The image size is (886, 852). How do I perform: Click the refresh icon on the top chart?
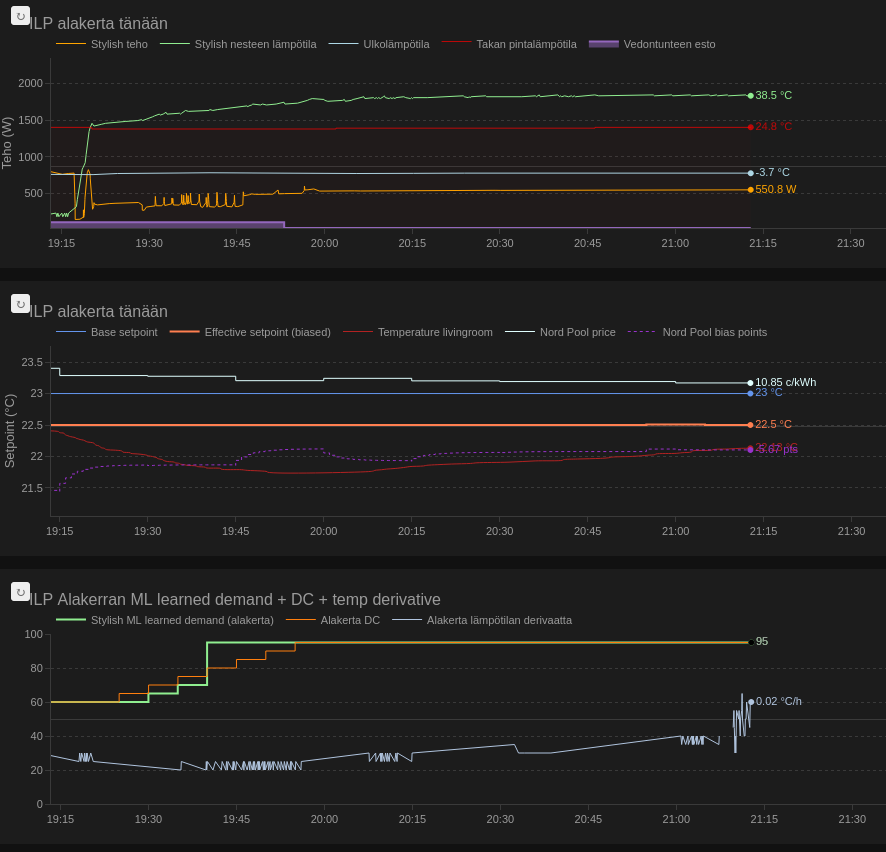(20, 16)
